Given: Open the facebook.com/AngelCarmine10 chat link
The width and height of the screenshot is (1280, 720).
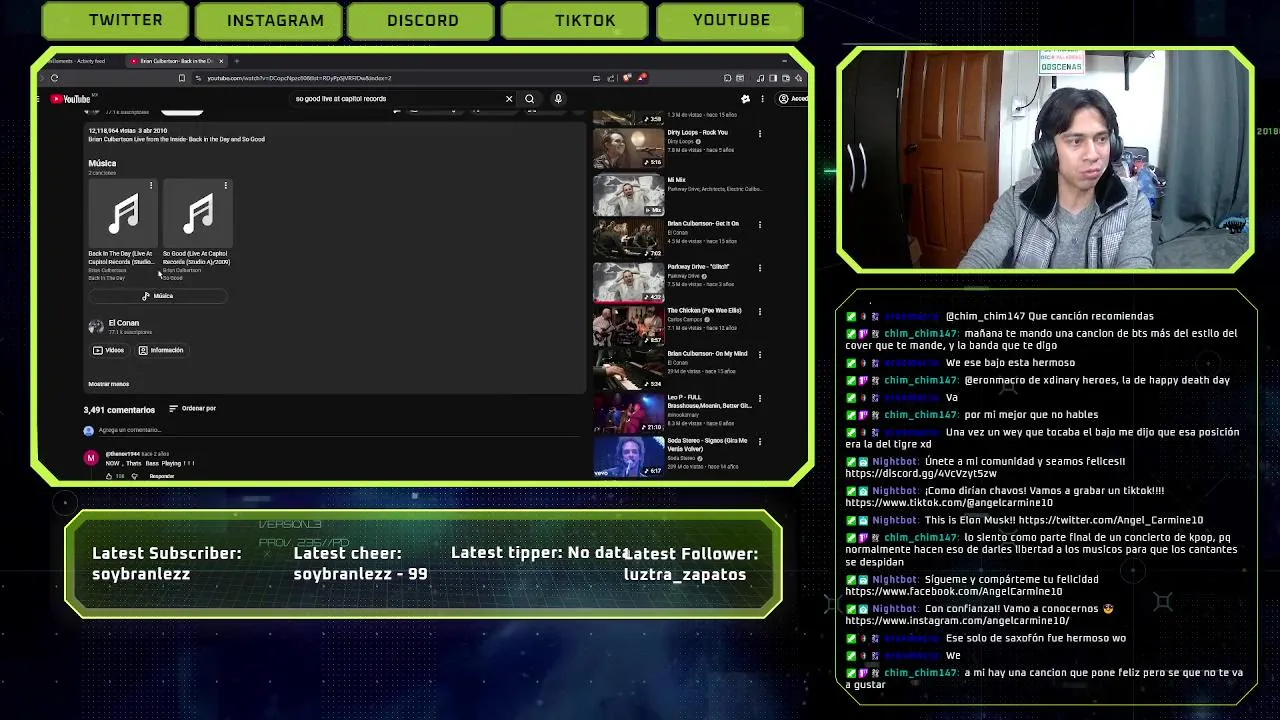Looking at the screenshot, I should coord(953,591).
